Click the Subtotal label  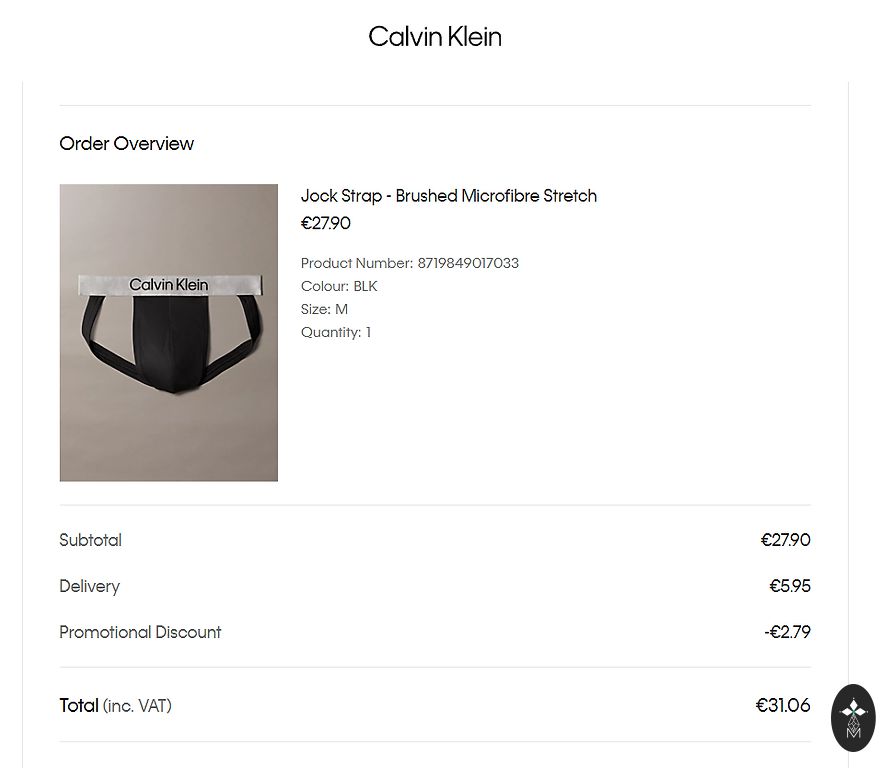(x=90, y=541)
